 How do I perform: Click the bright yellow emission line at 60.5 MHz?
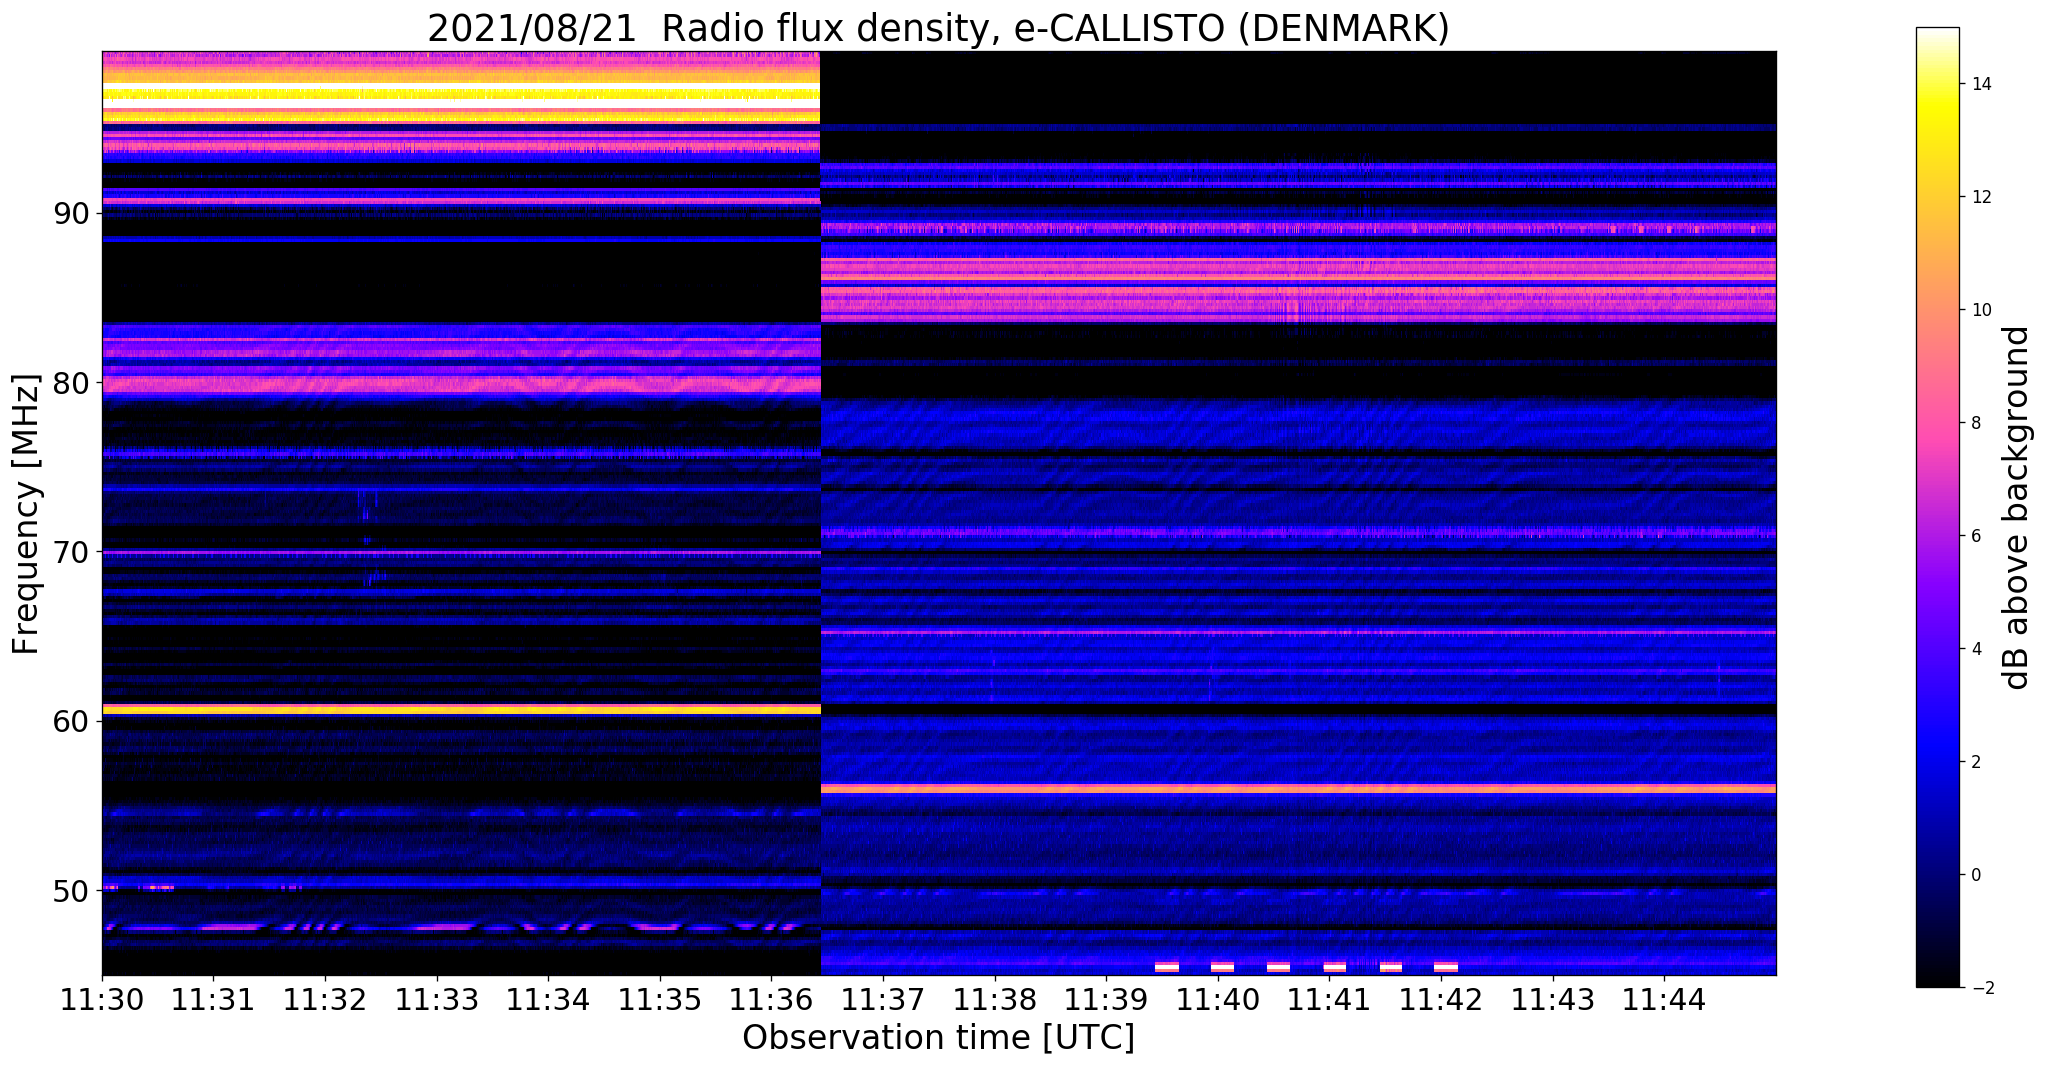(461, 709)
